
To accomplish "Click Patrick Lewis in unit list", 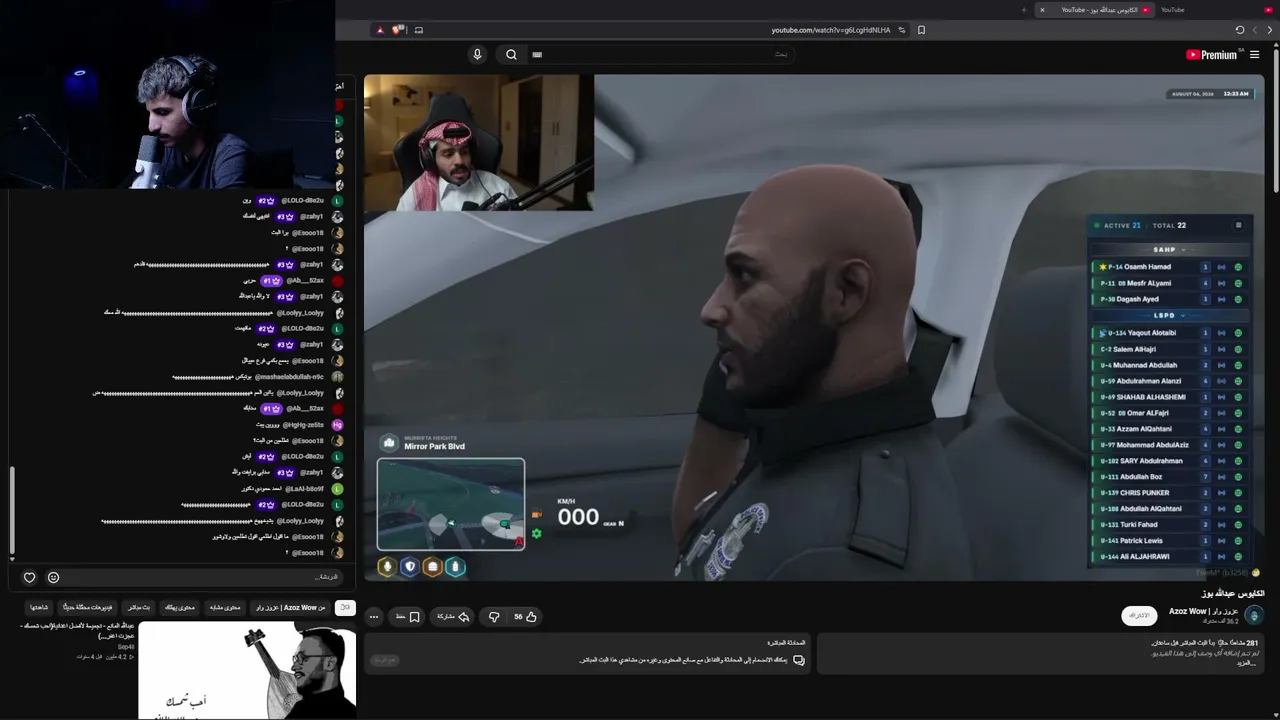I will pos(1141,541).
